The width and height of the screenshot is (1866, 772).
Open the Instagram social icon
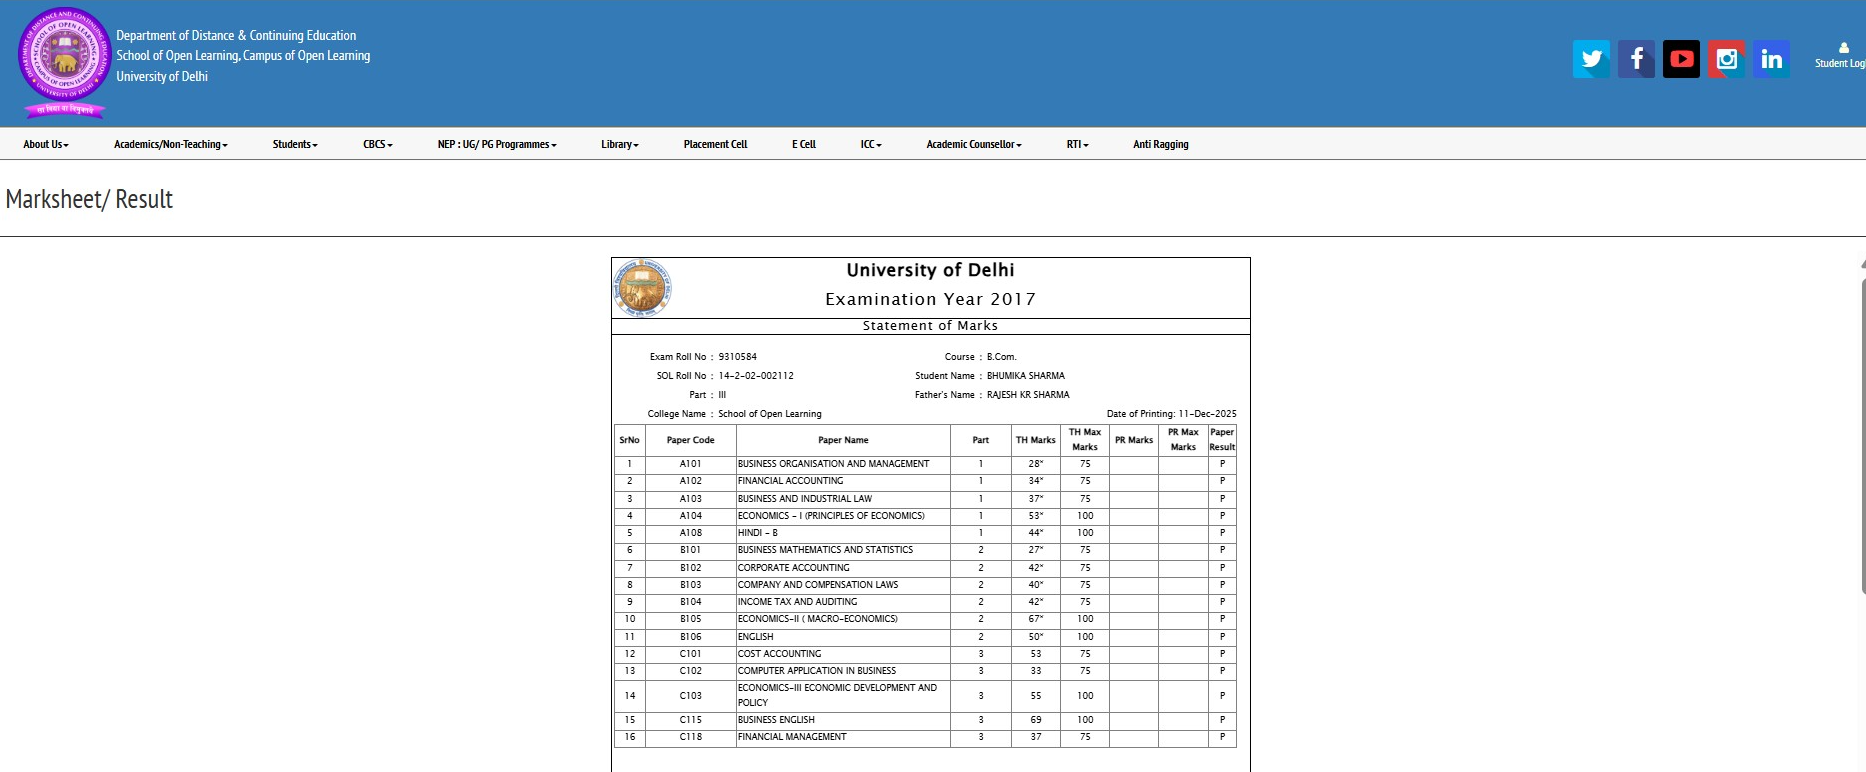pyautogui.click(x=1726, y=59)
